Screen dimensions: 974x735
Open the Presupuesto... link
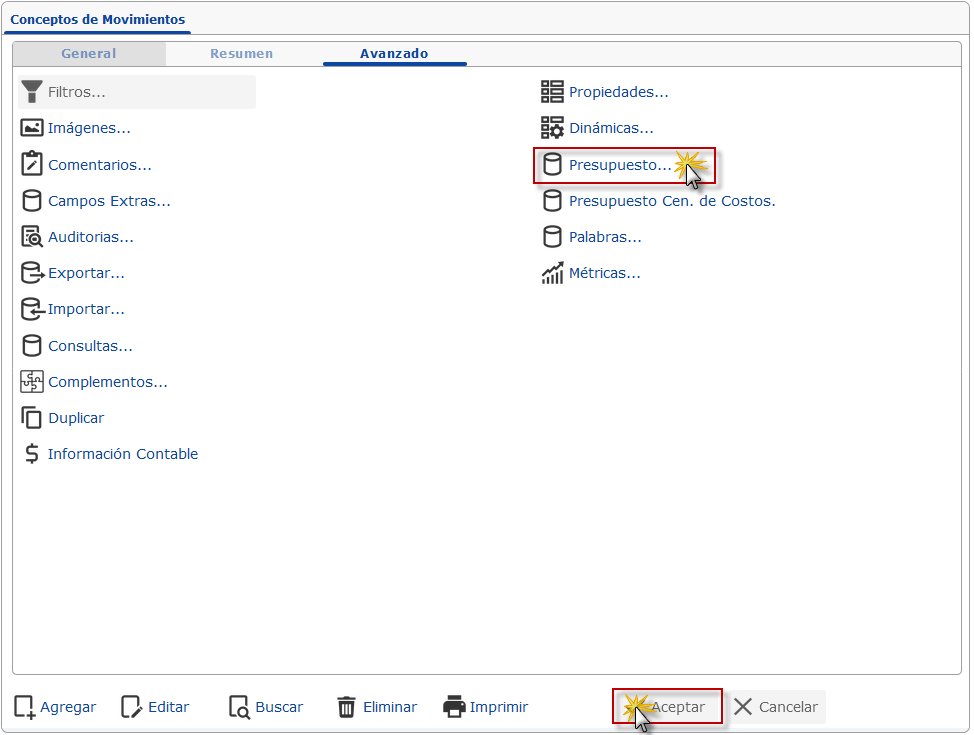[620, 165]
